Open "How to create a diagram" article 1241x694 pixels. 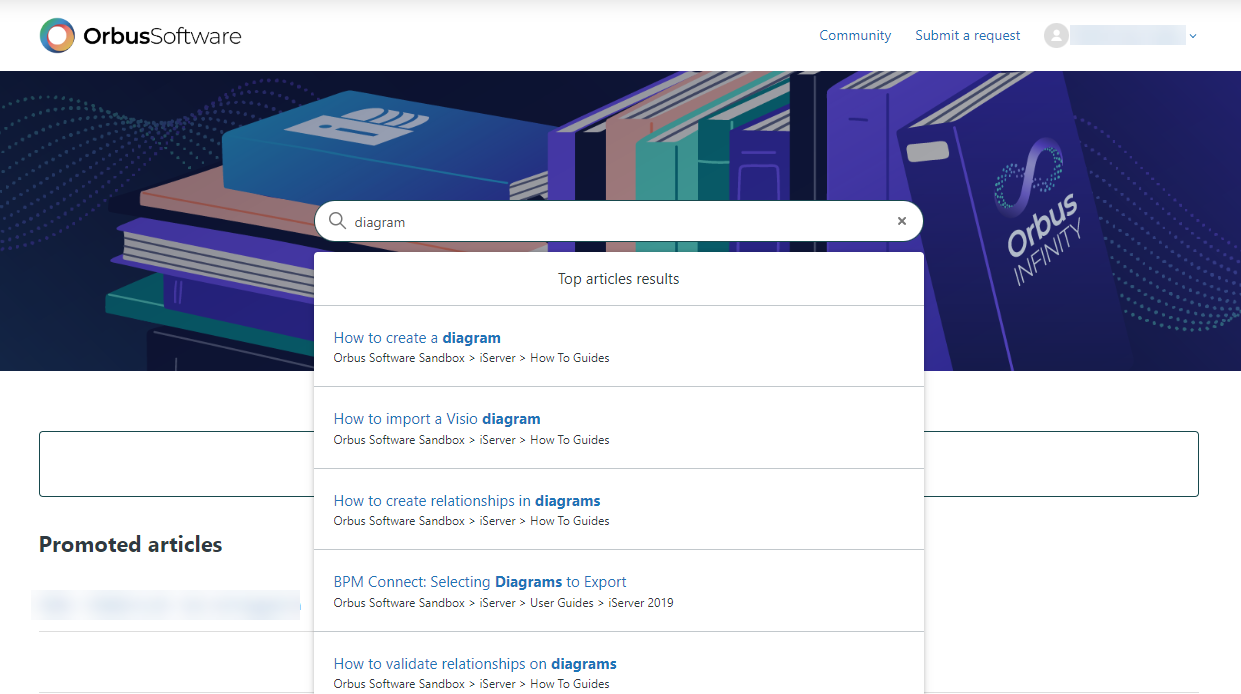click(x=417, y=338)
